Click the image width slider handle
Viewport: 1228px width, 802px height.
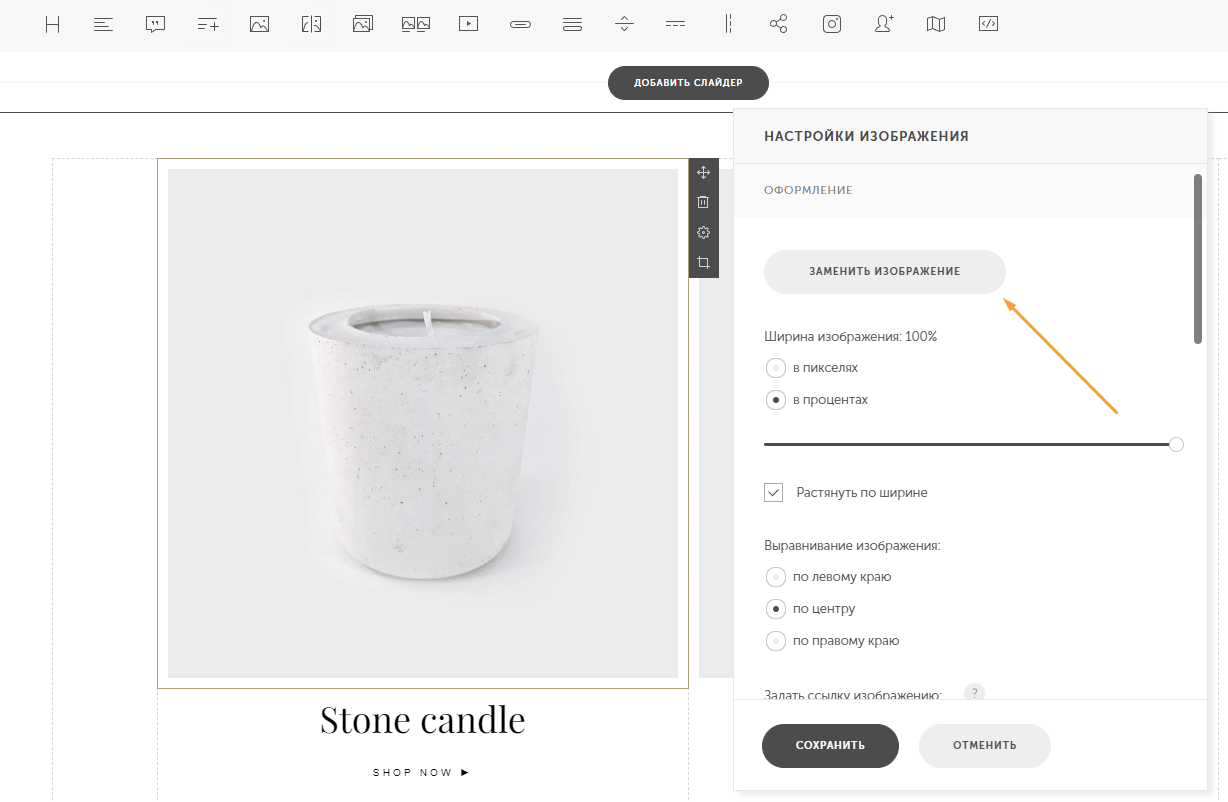click(x=1176, y=444)
